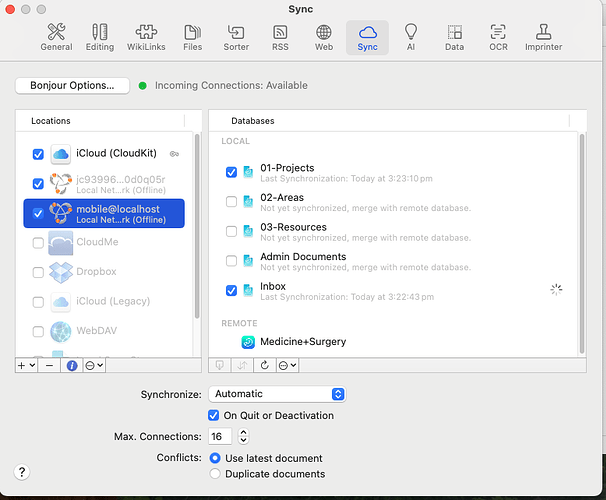Open the add location plus dropdown

click(26, 366)
